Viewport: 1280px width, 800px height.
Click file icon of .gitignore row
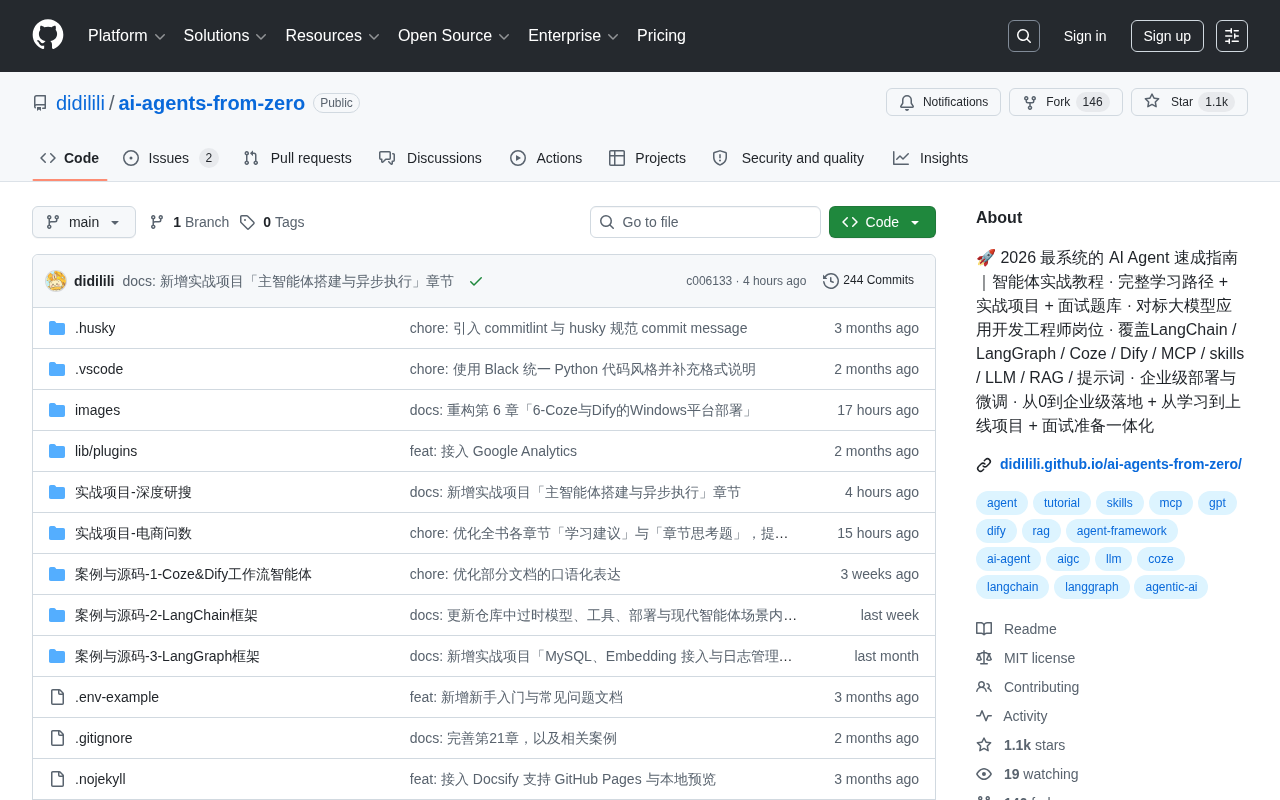pos(57,738)
